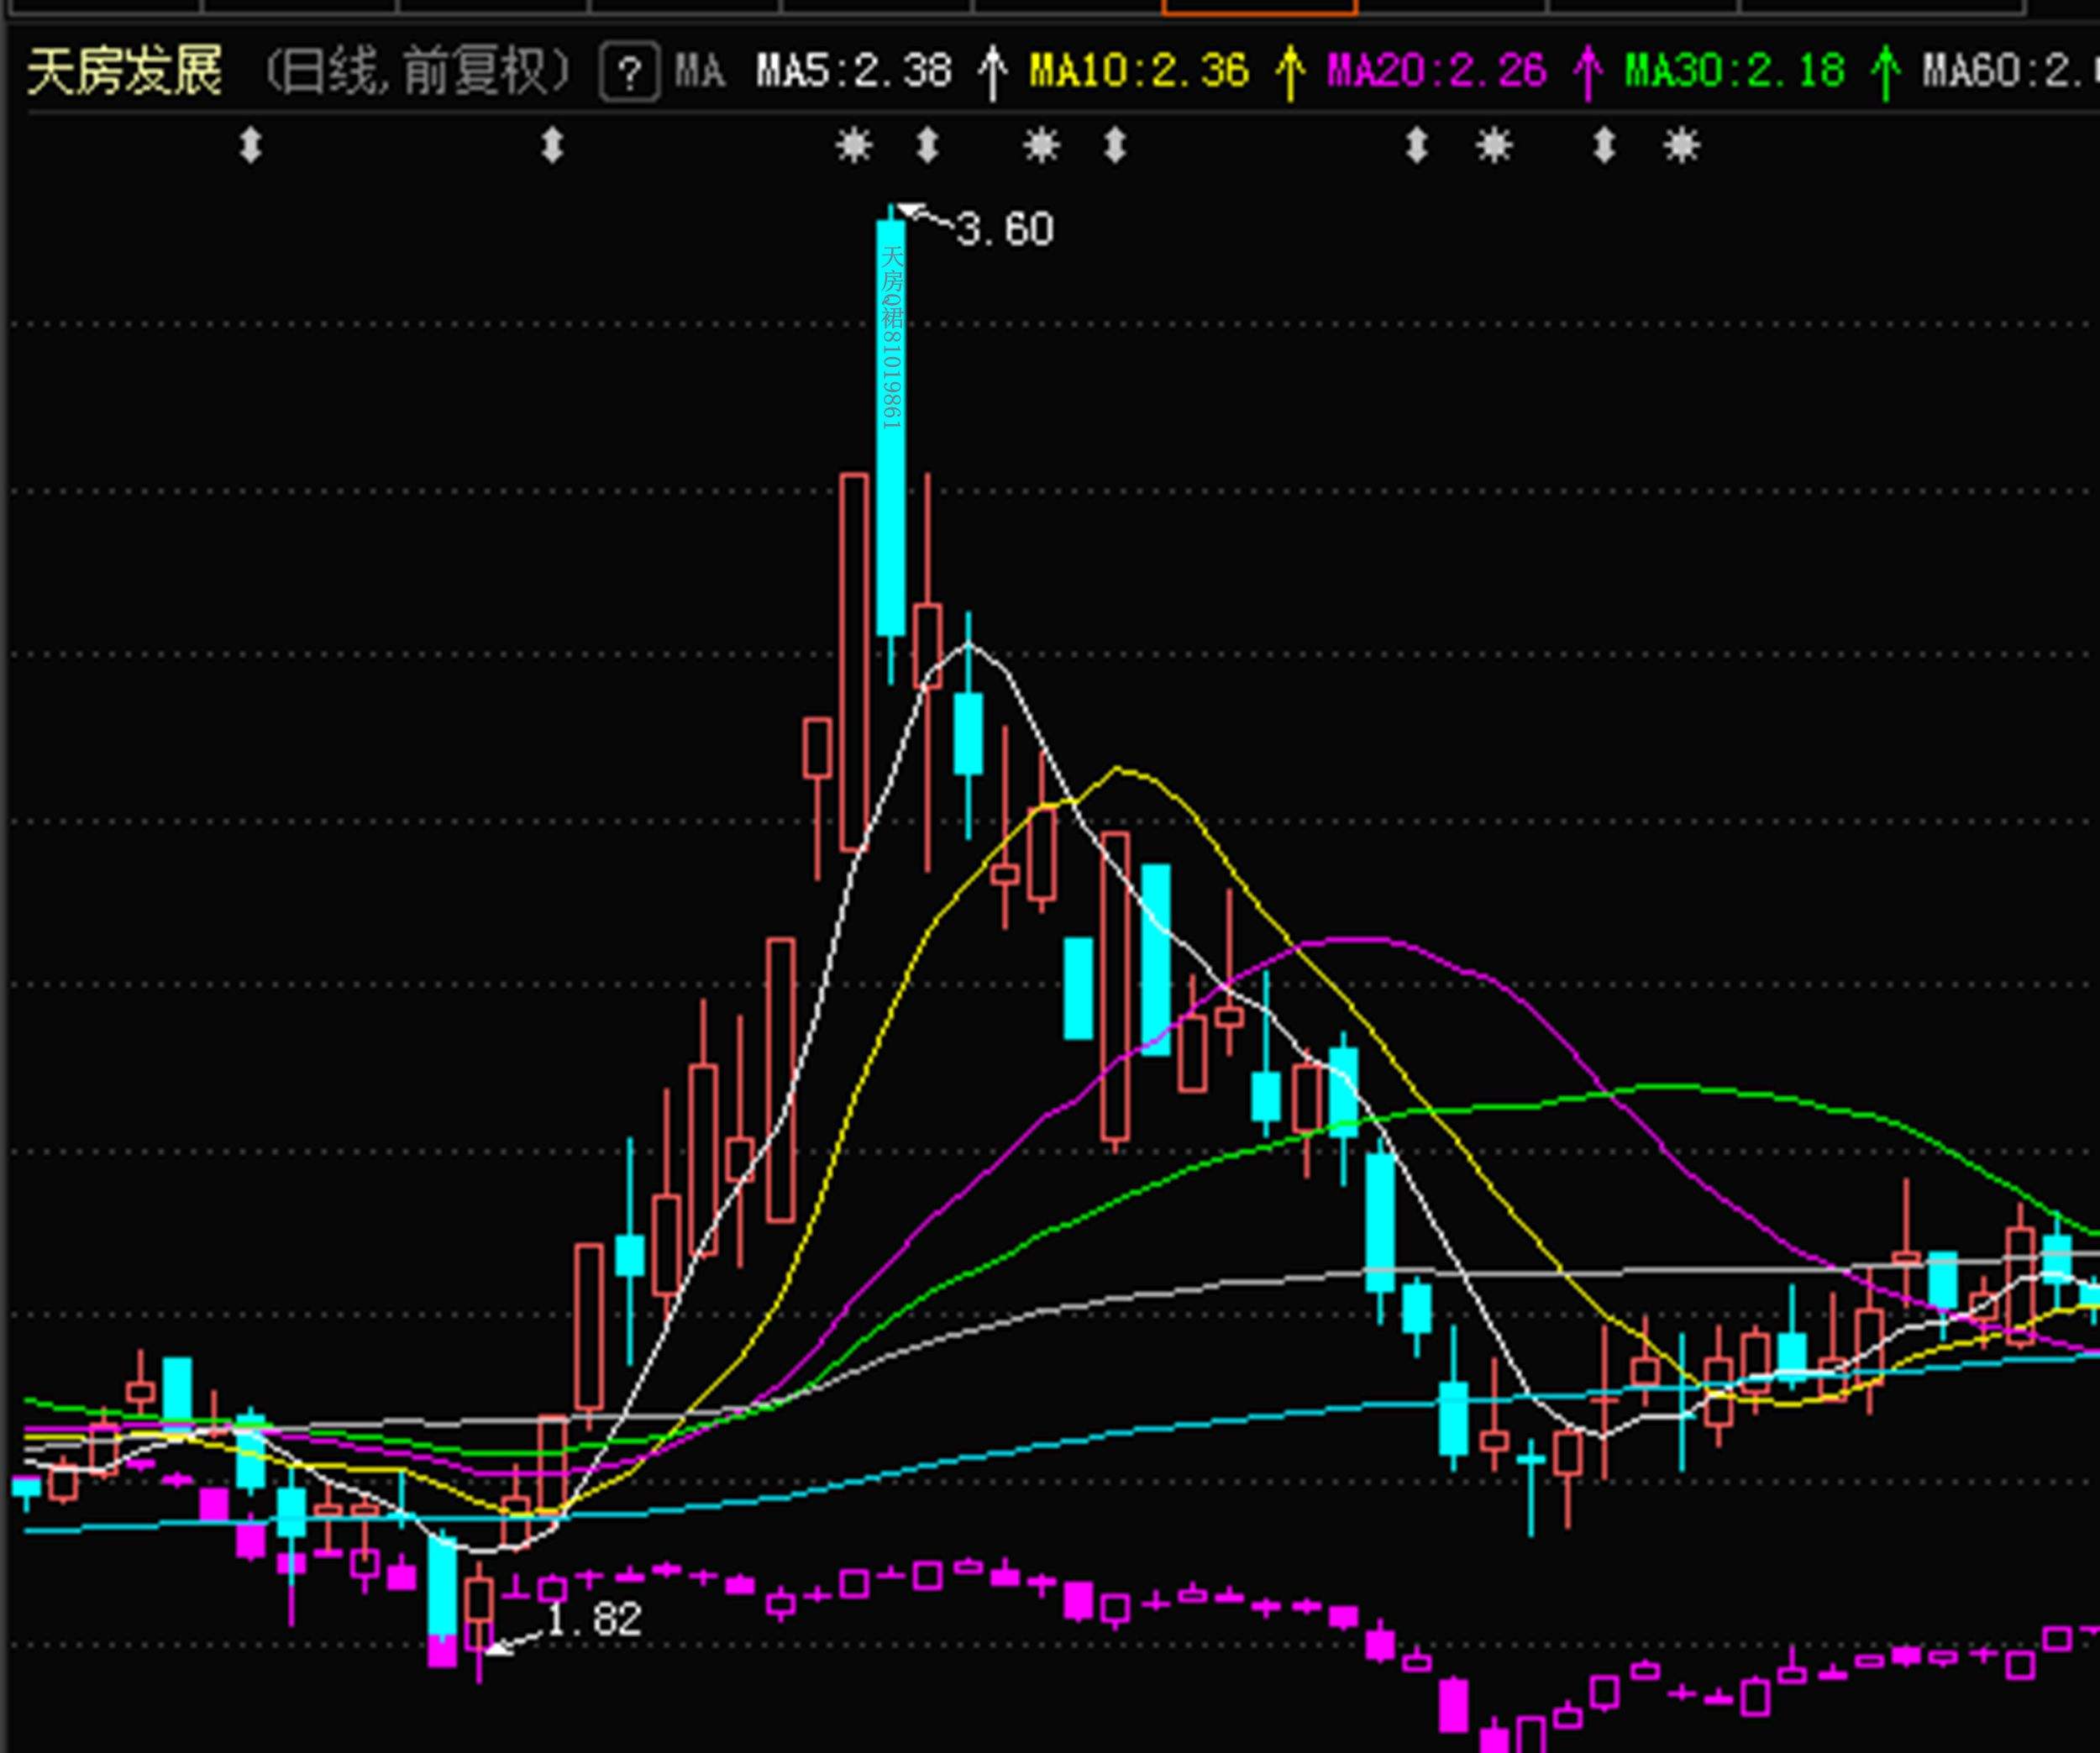Click the 1.82 low price label

(x=595, y=1620)
